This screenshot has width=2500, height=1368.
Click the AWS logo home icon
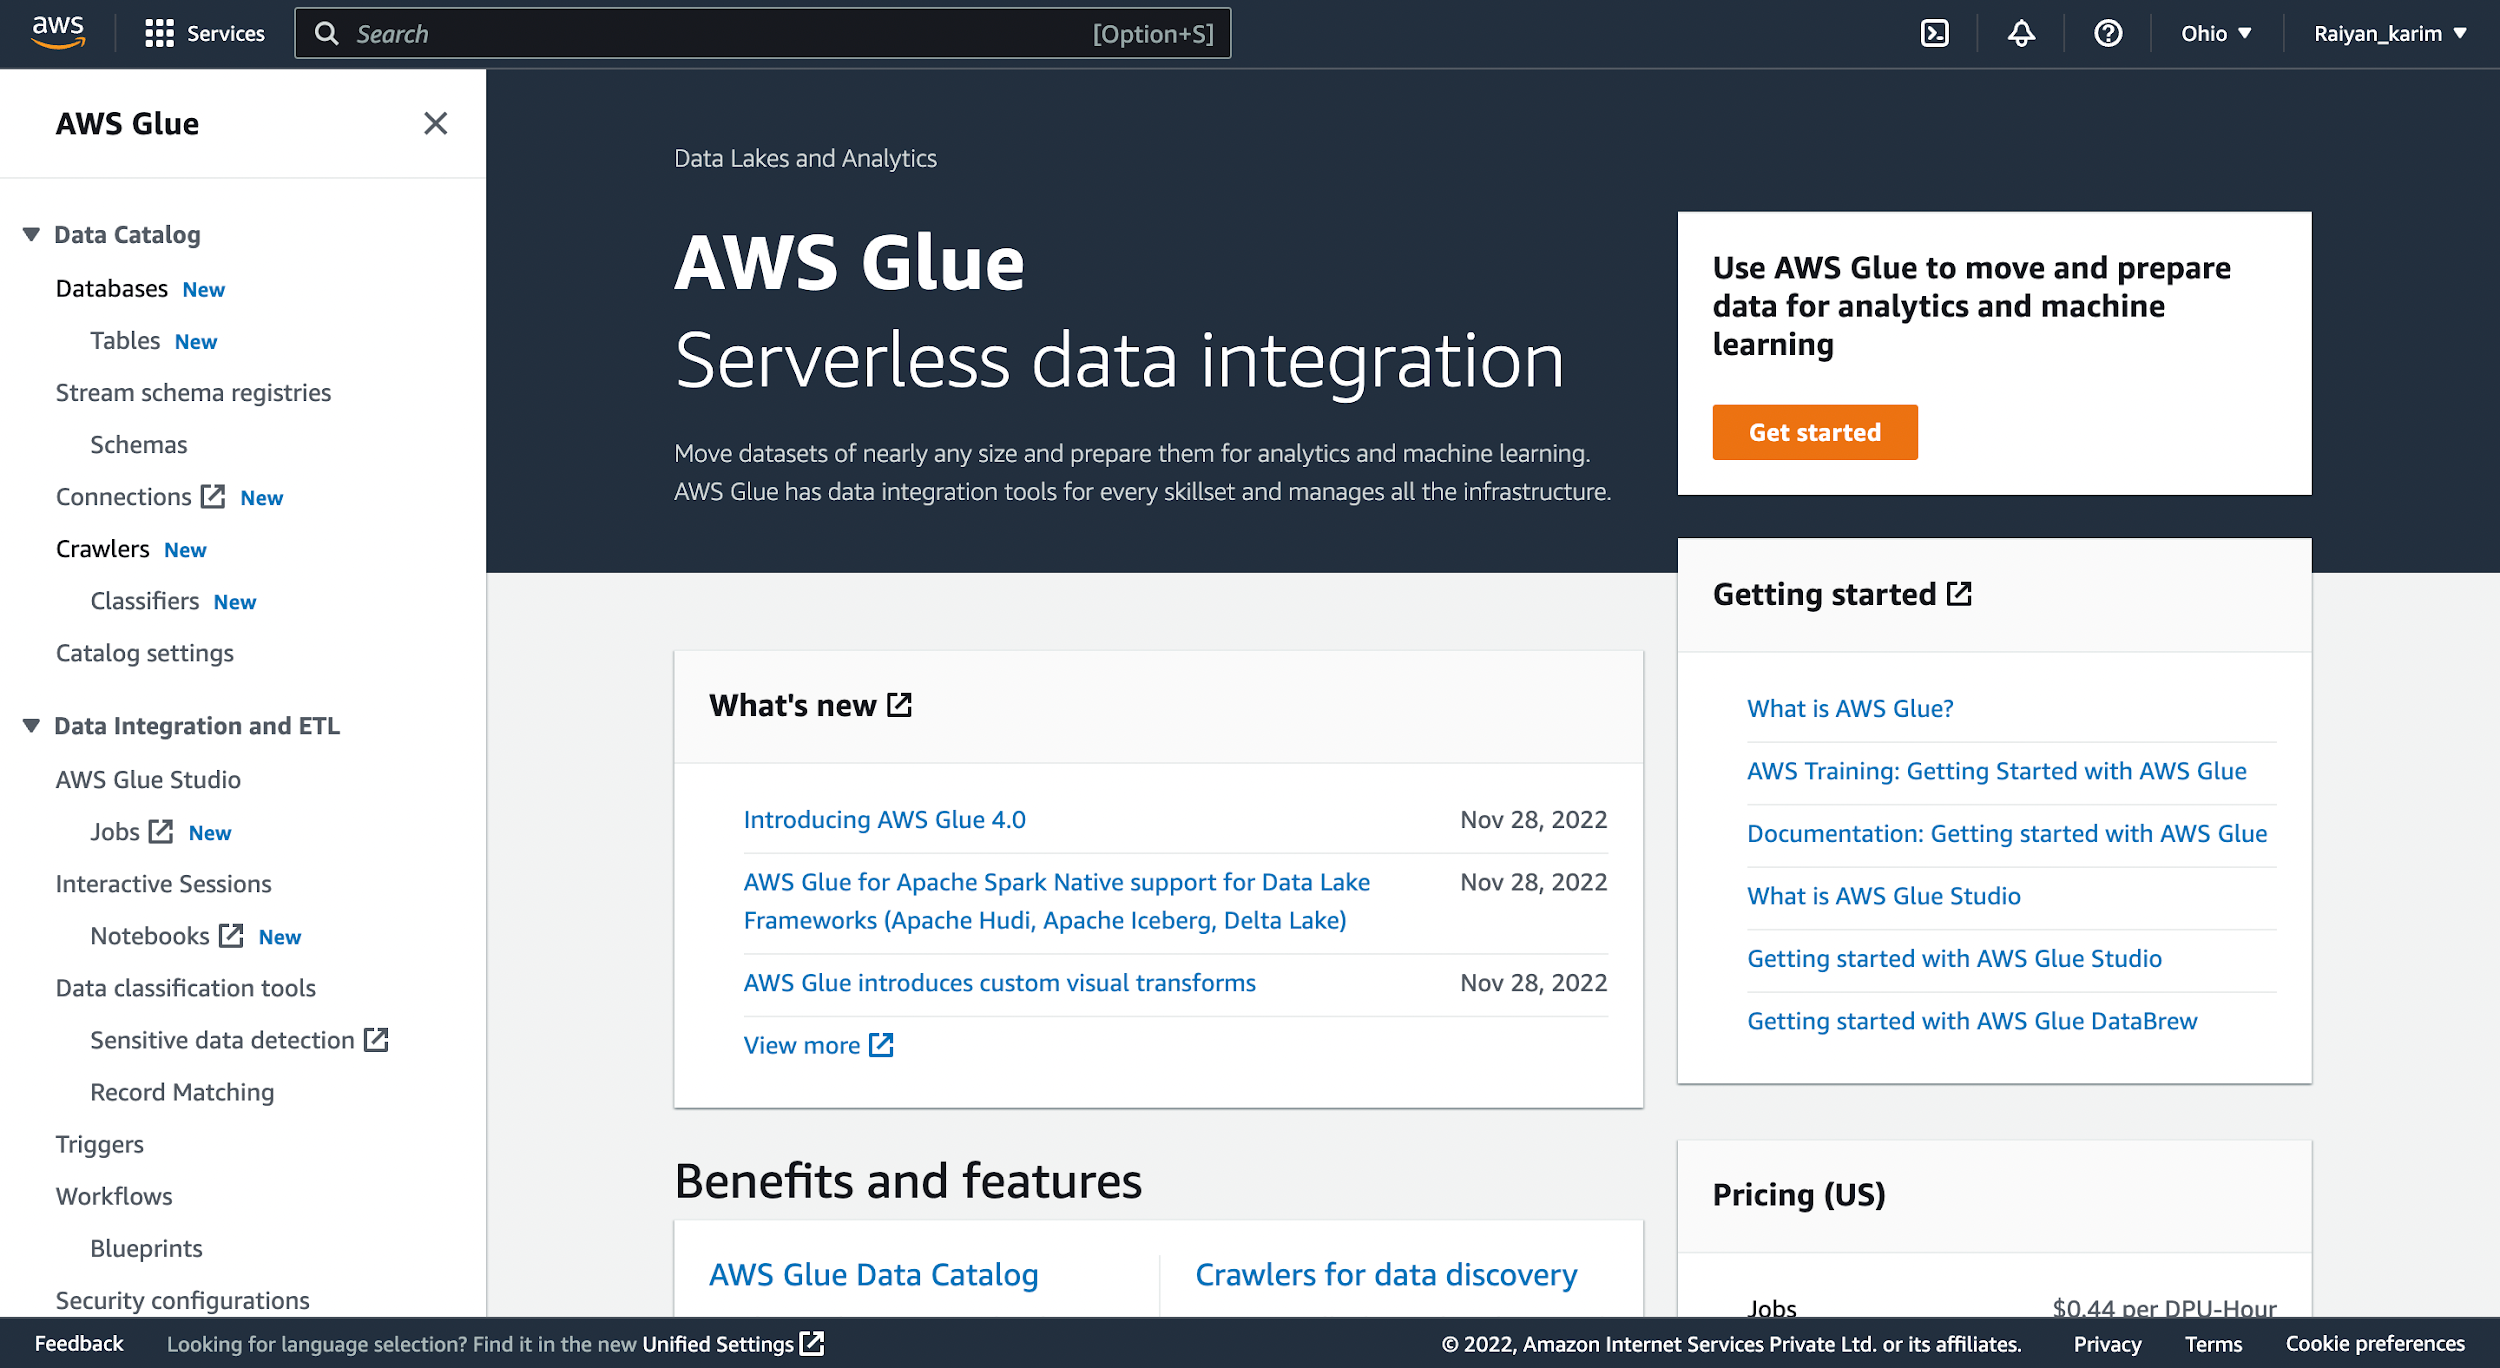(58, 33)
